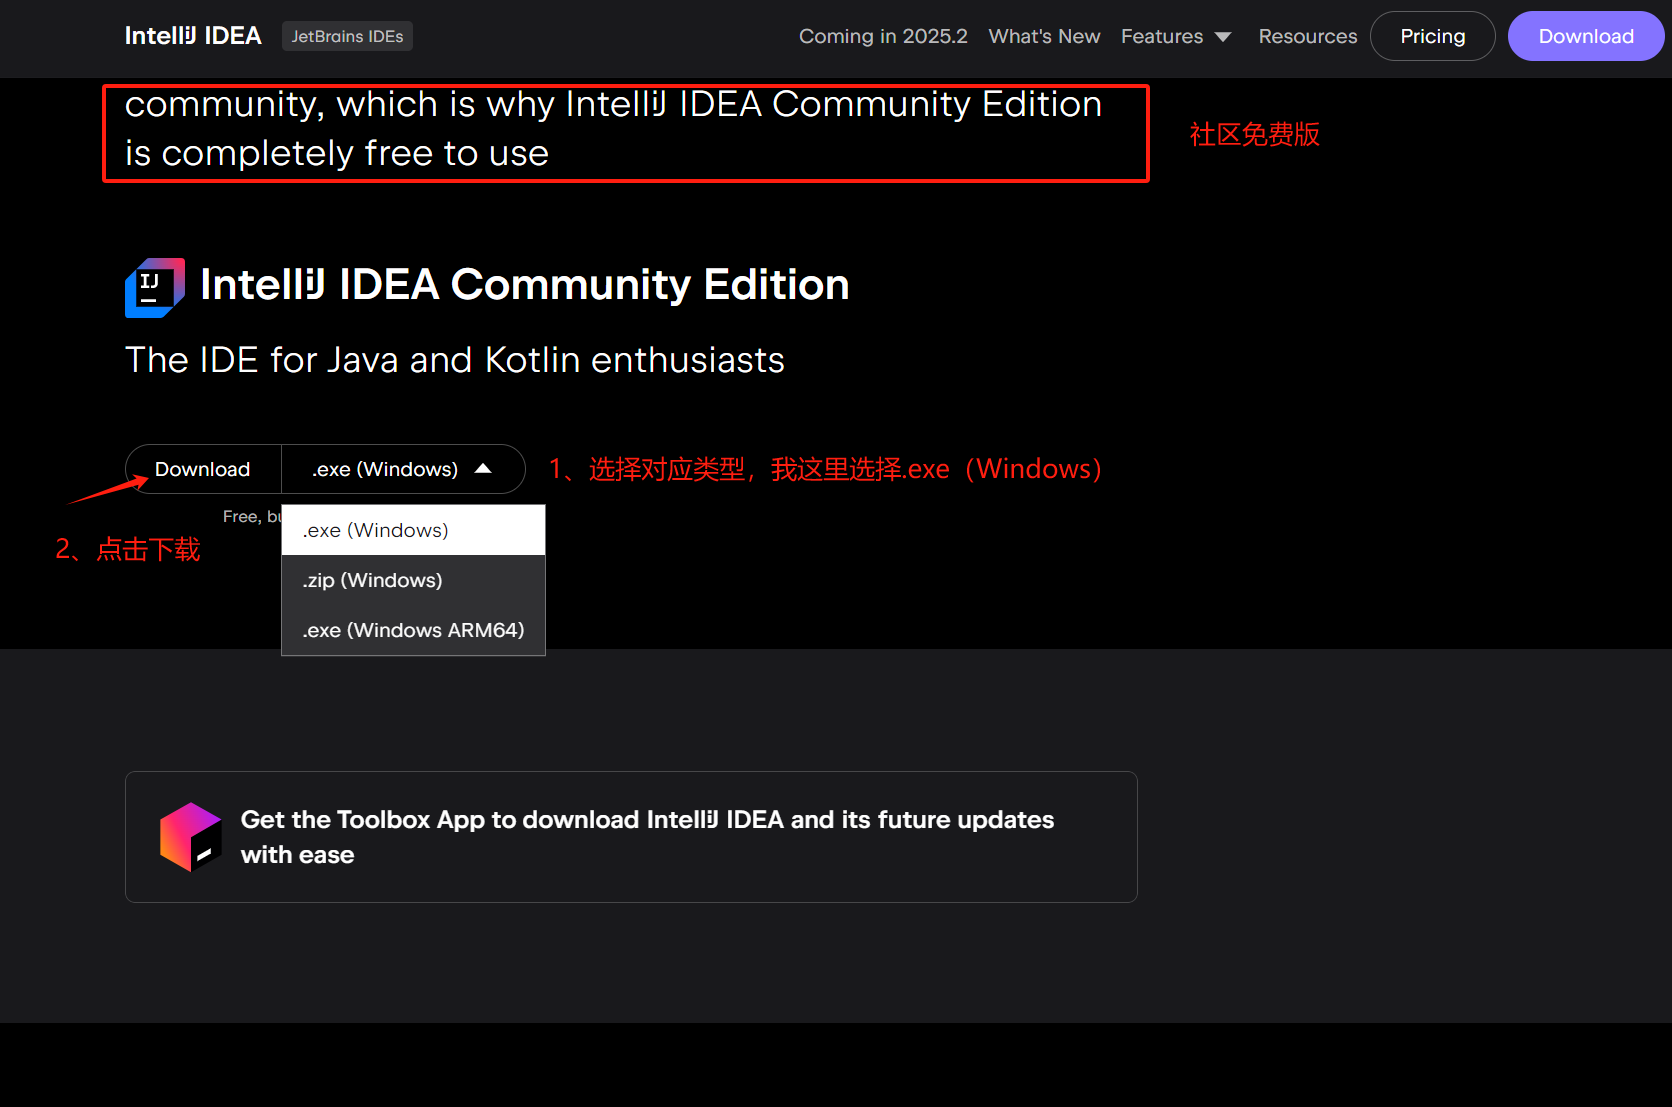This screenshot has height=1107, width=1672.
Task: Click the "Free, bu" note under Download
Action: pos(252,516)
